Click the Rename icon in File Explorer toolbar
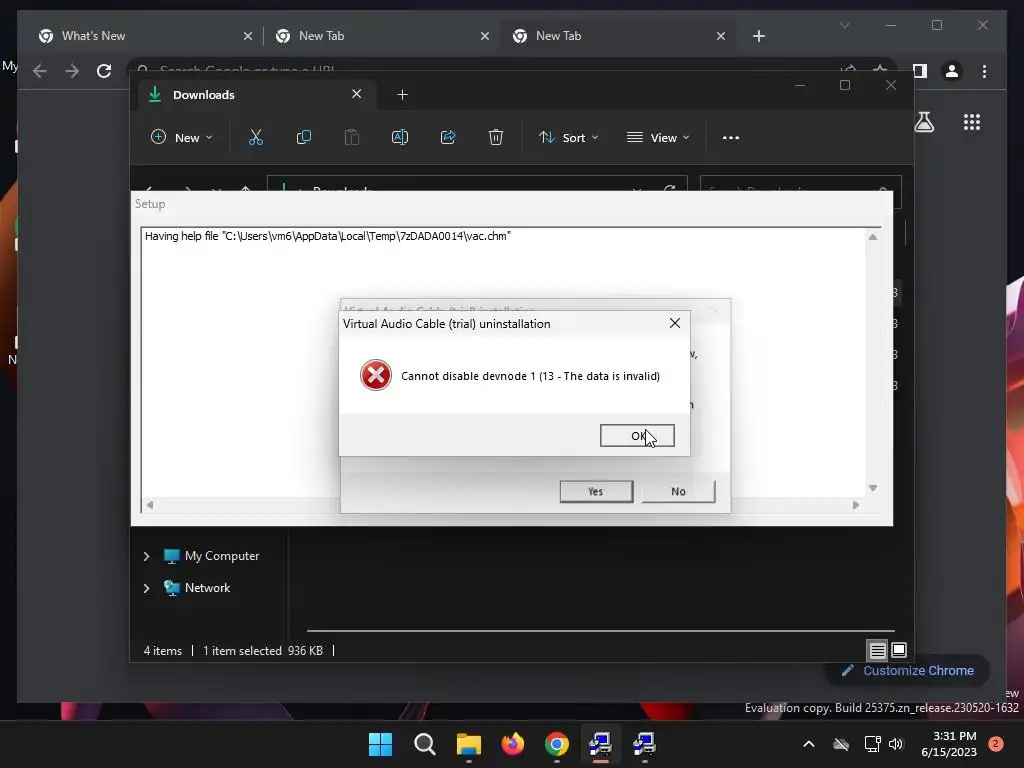This screenshot has width=1024, height=768. [x=400, y=137]
